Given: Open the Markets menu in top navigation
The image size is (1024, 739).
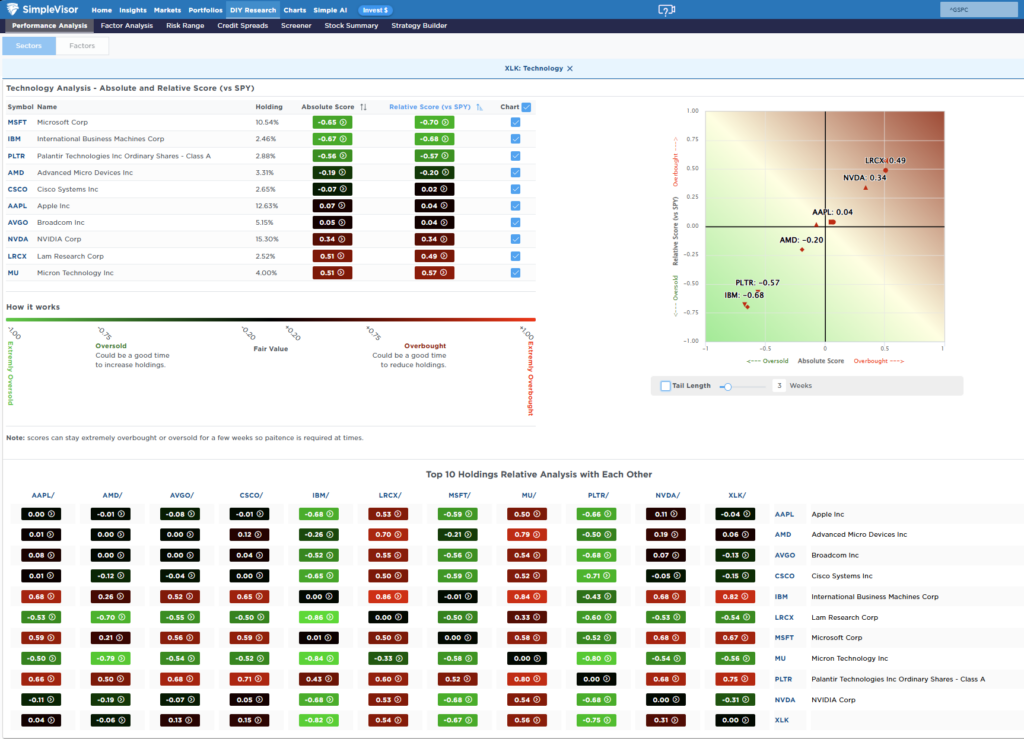Looking at the screenshot, I should [x=167, y=10].
